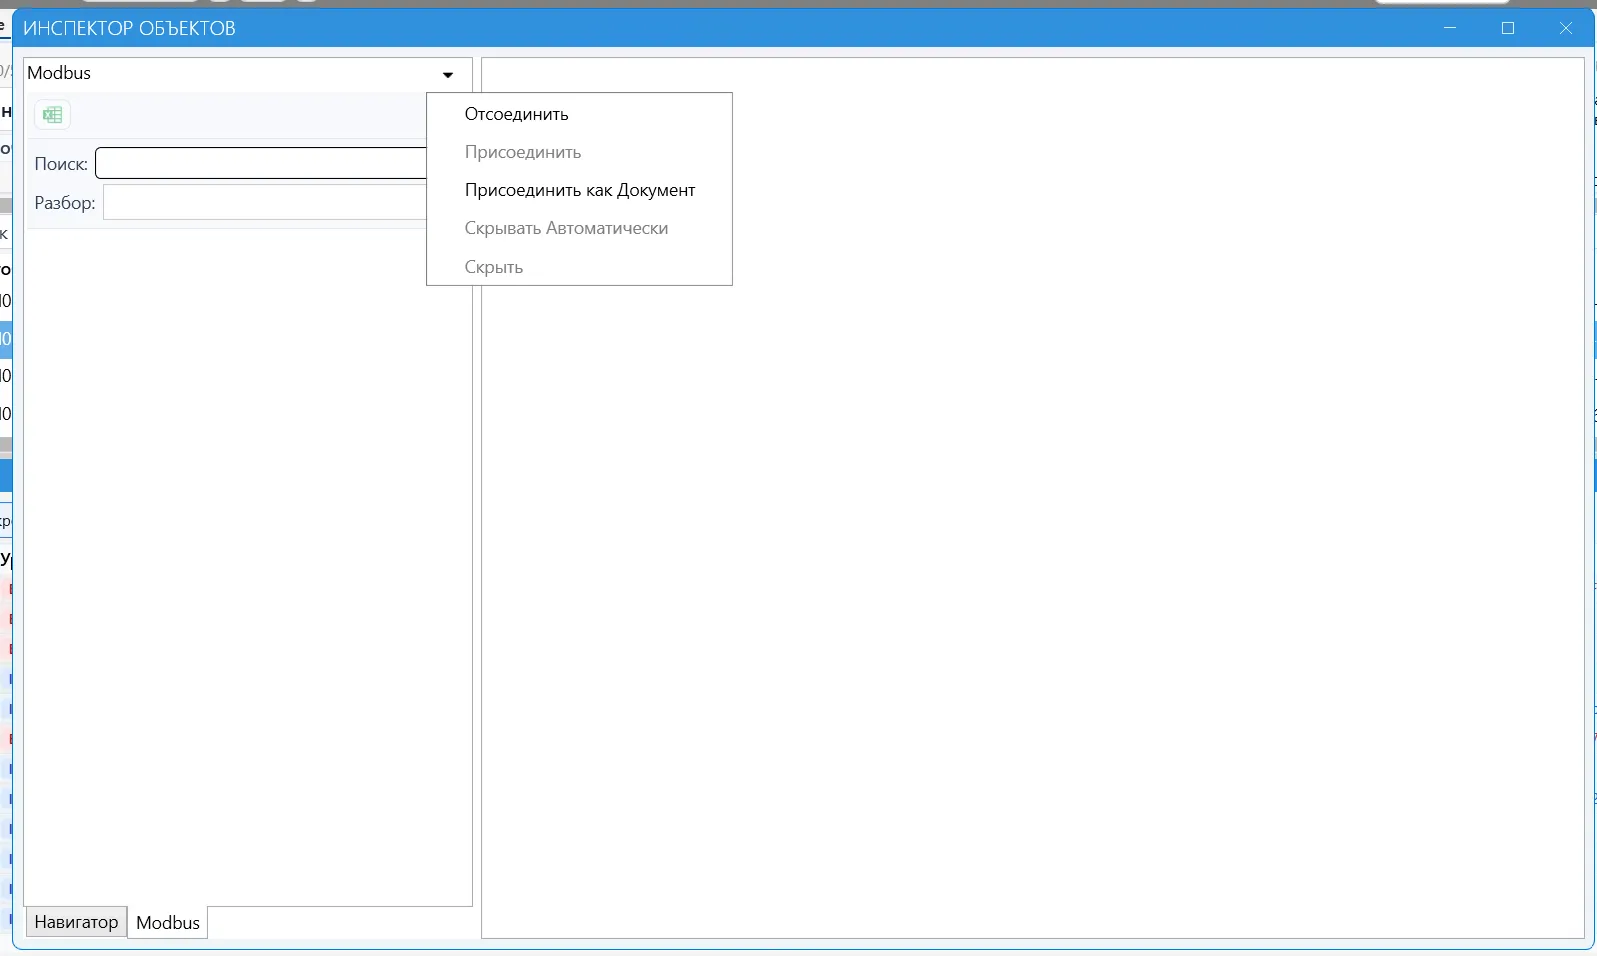Switch to the Навигатор tab
Viewport: 1597px width, 956px height.
pyautogui.click(x=76, y=922)
